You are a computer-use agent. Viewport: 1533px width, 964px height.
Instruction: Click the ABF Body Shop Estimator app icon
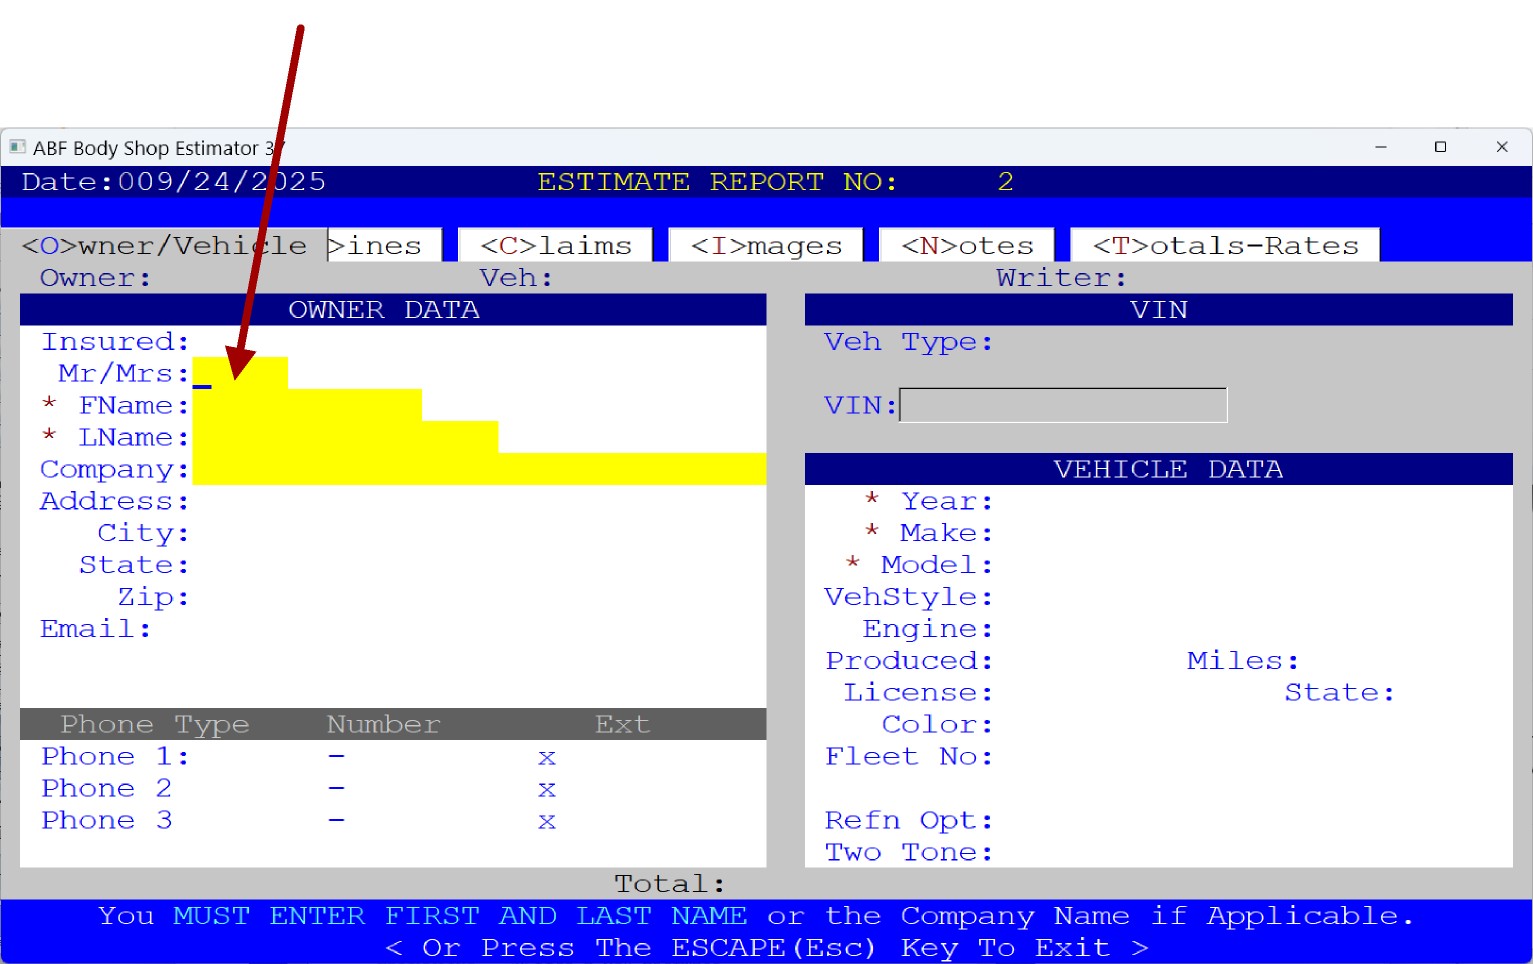(17, 147)
